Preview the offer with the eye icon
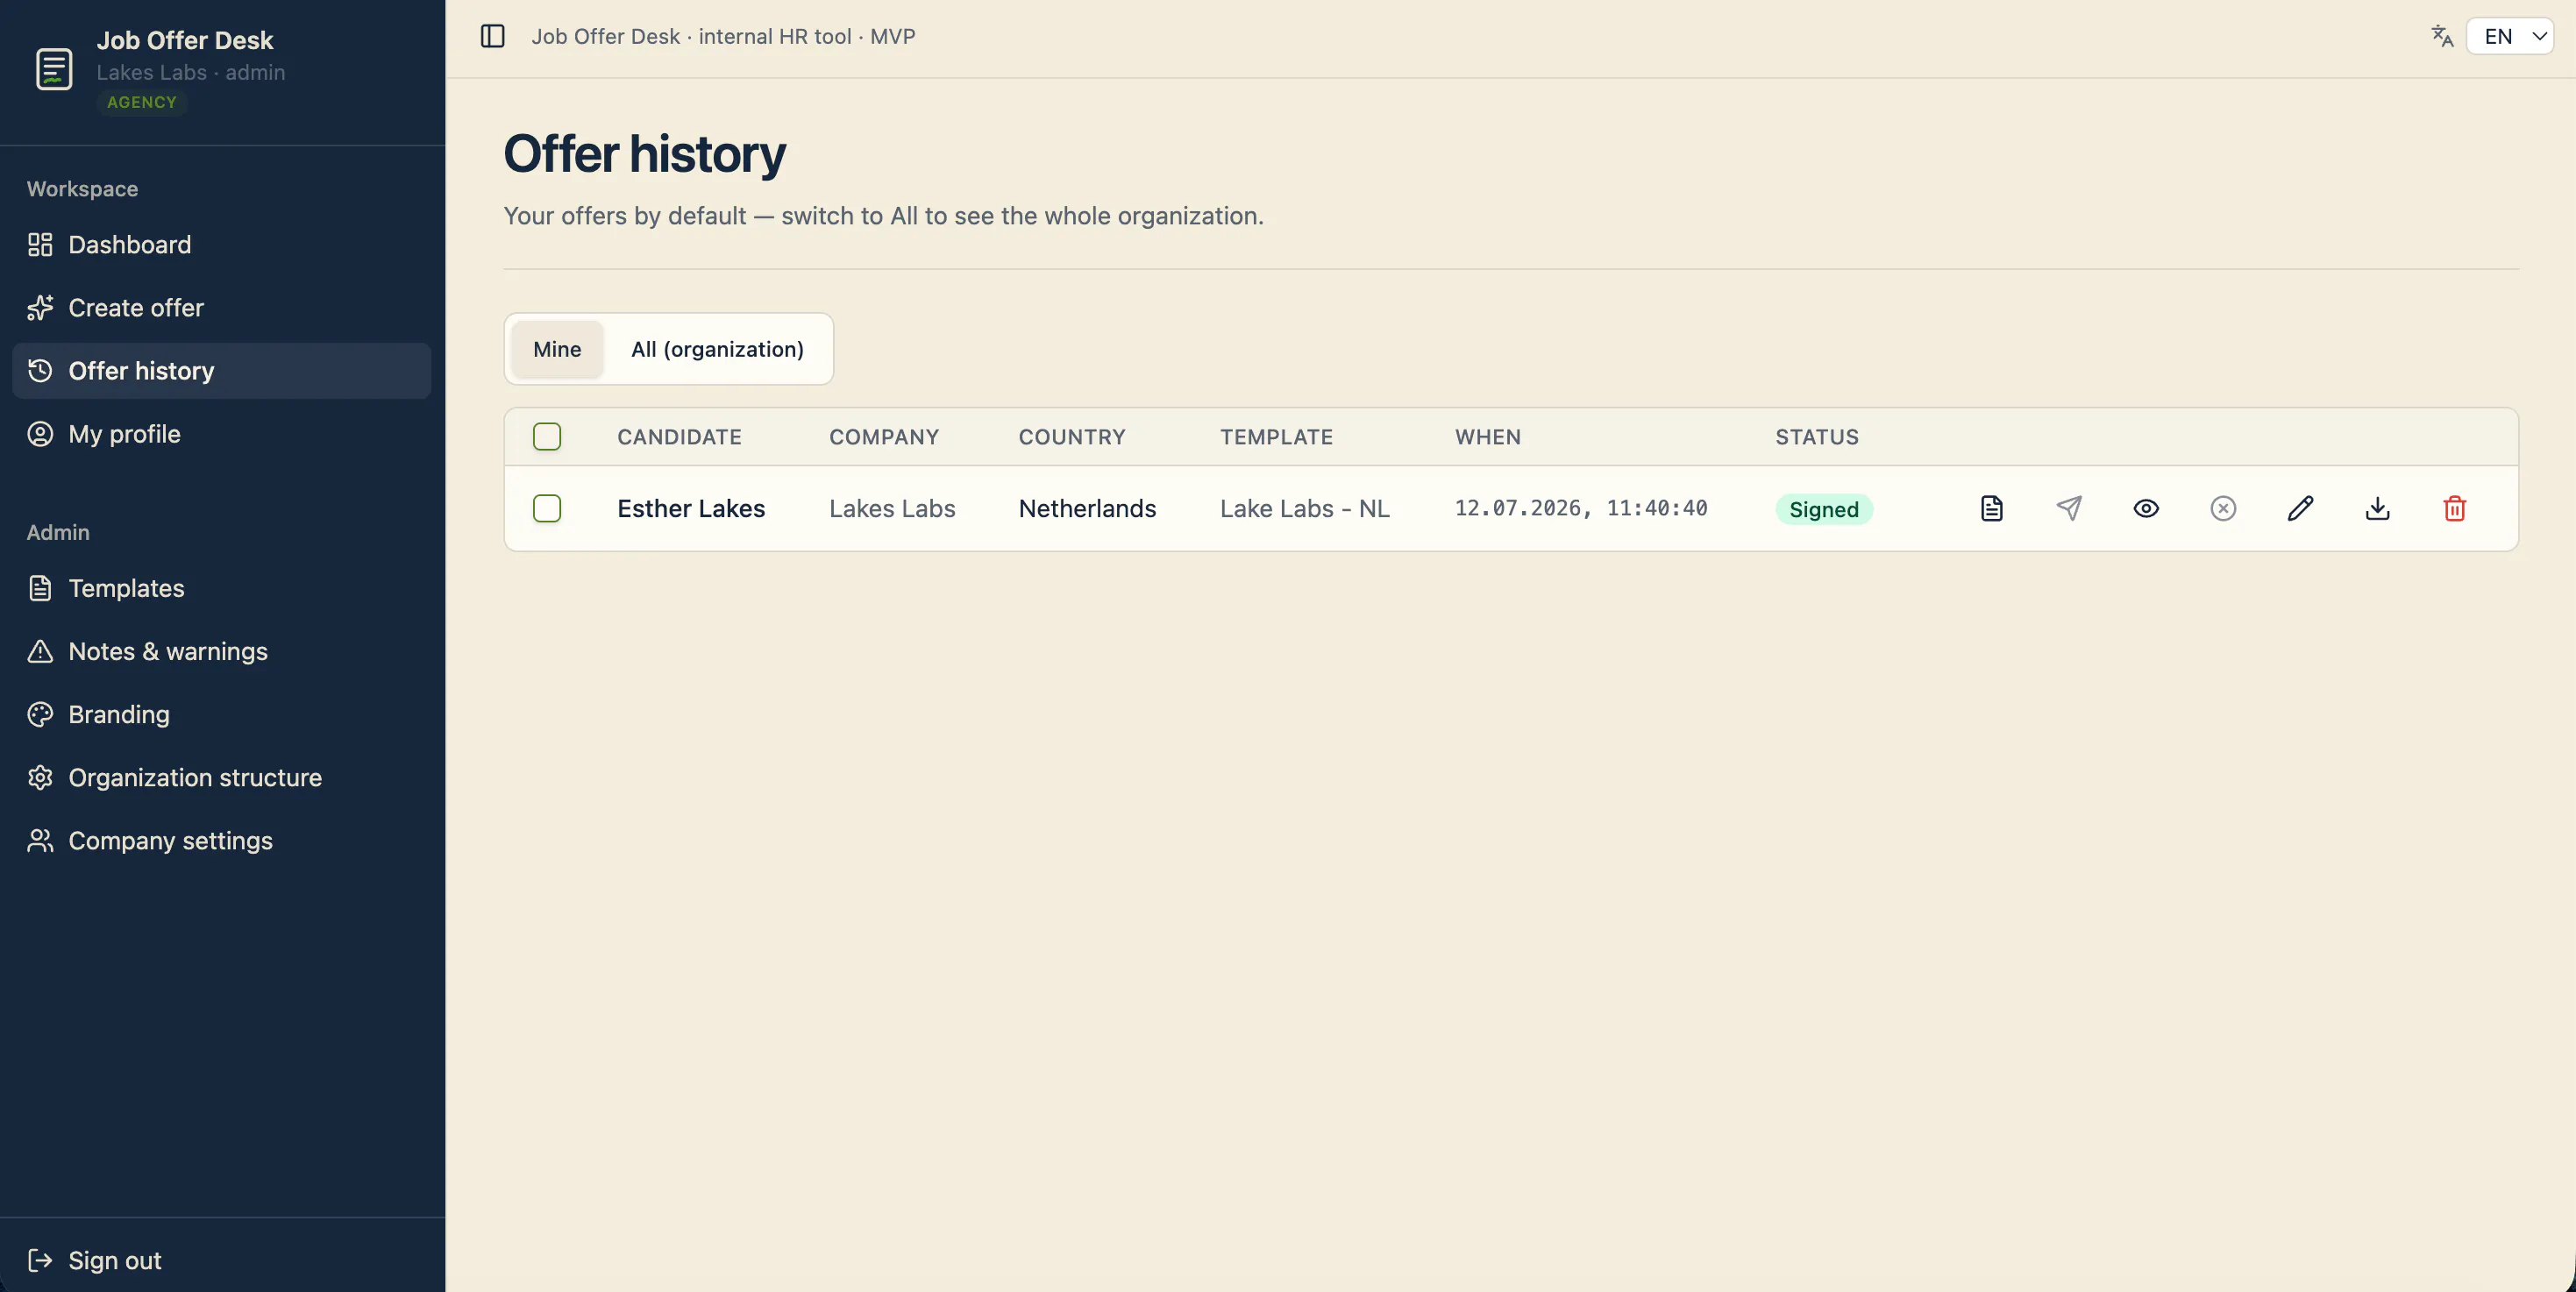The image size is (2576, 1292). click(2146, 508)
